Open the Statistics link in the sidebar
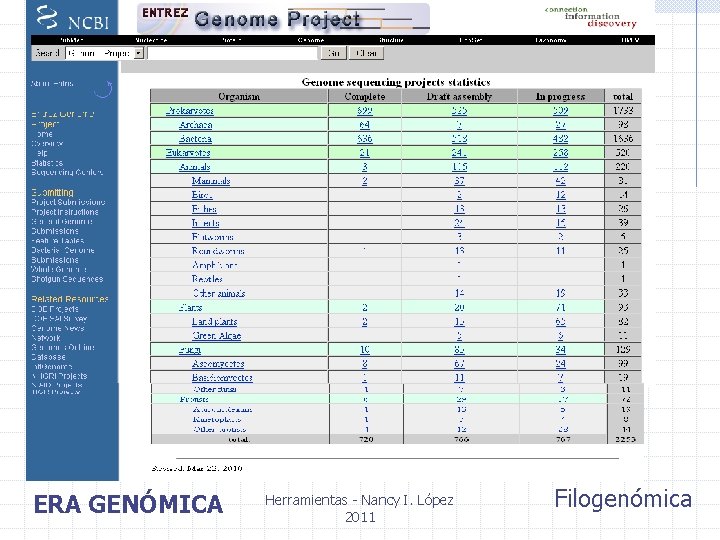The width and height of the screenshot is (720, 540). pyautogui.click(x=47, y=163)
